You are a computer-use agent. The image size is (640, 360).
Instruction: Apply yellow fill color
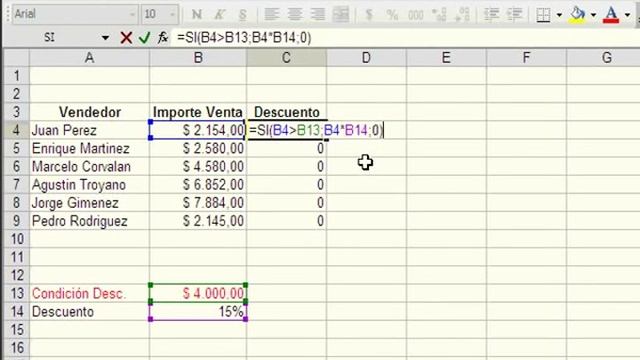coord(577,15)
